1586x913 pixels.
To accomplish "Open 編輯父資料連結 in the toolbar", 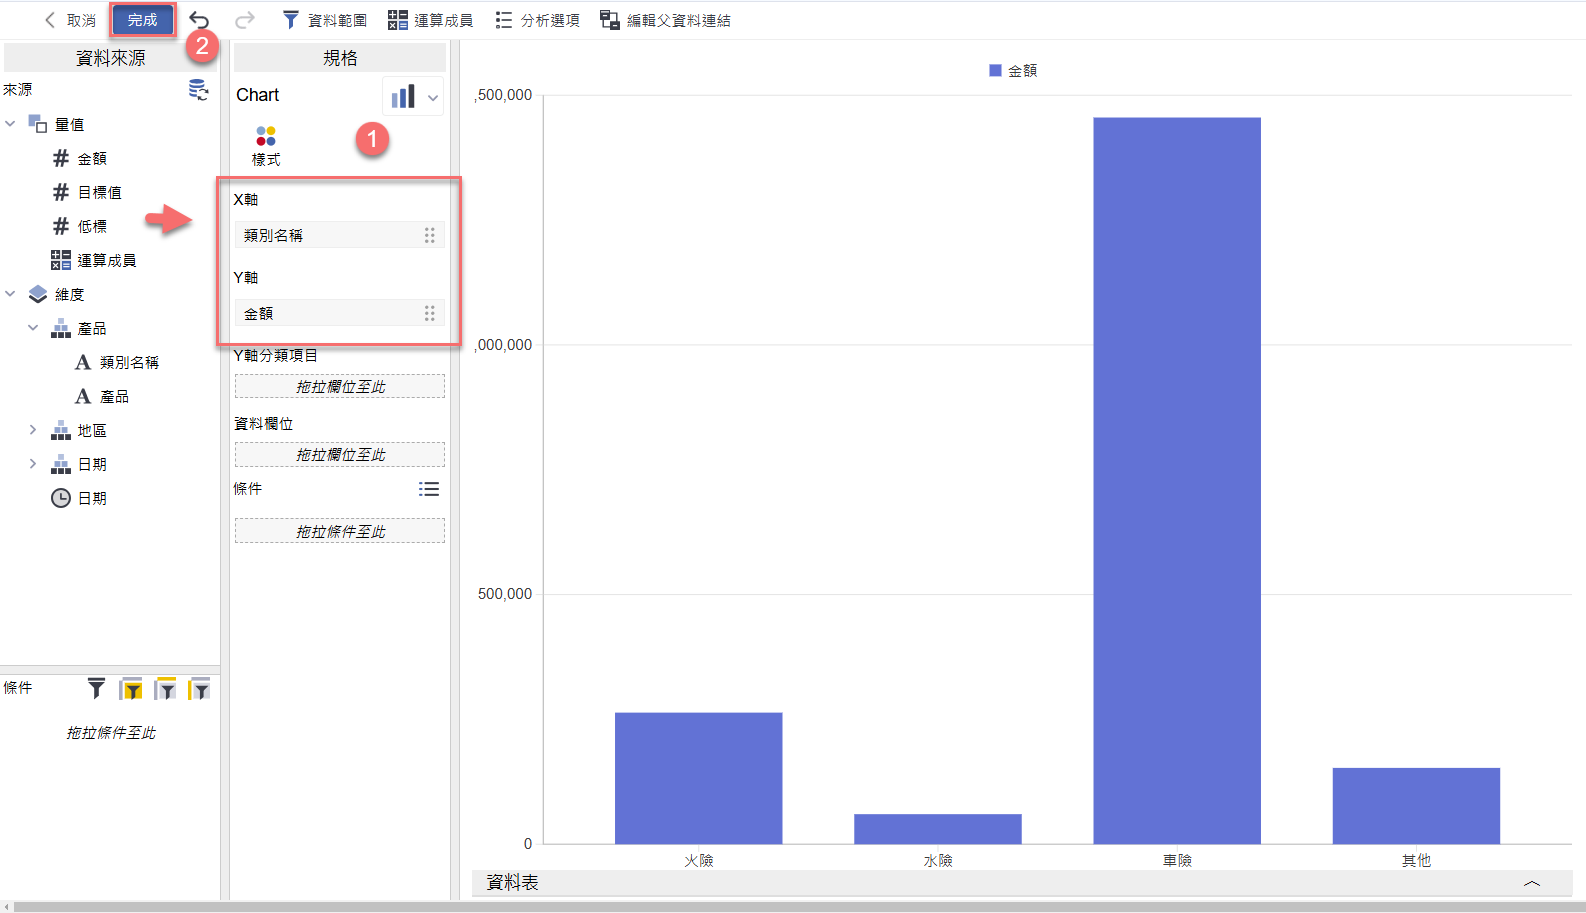I will tap(665, 20).
